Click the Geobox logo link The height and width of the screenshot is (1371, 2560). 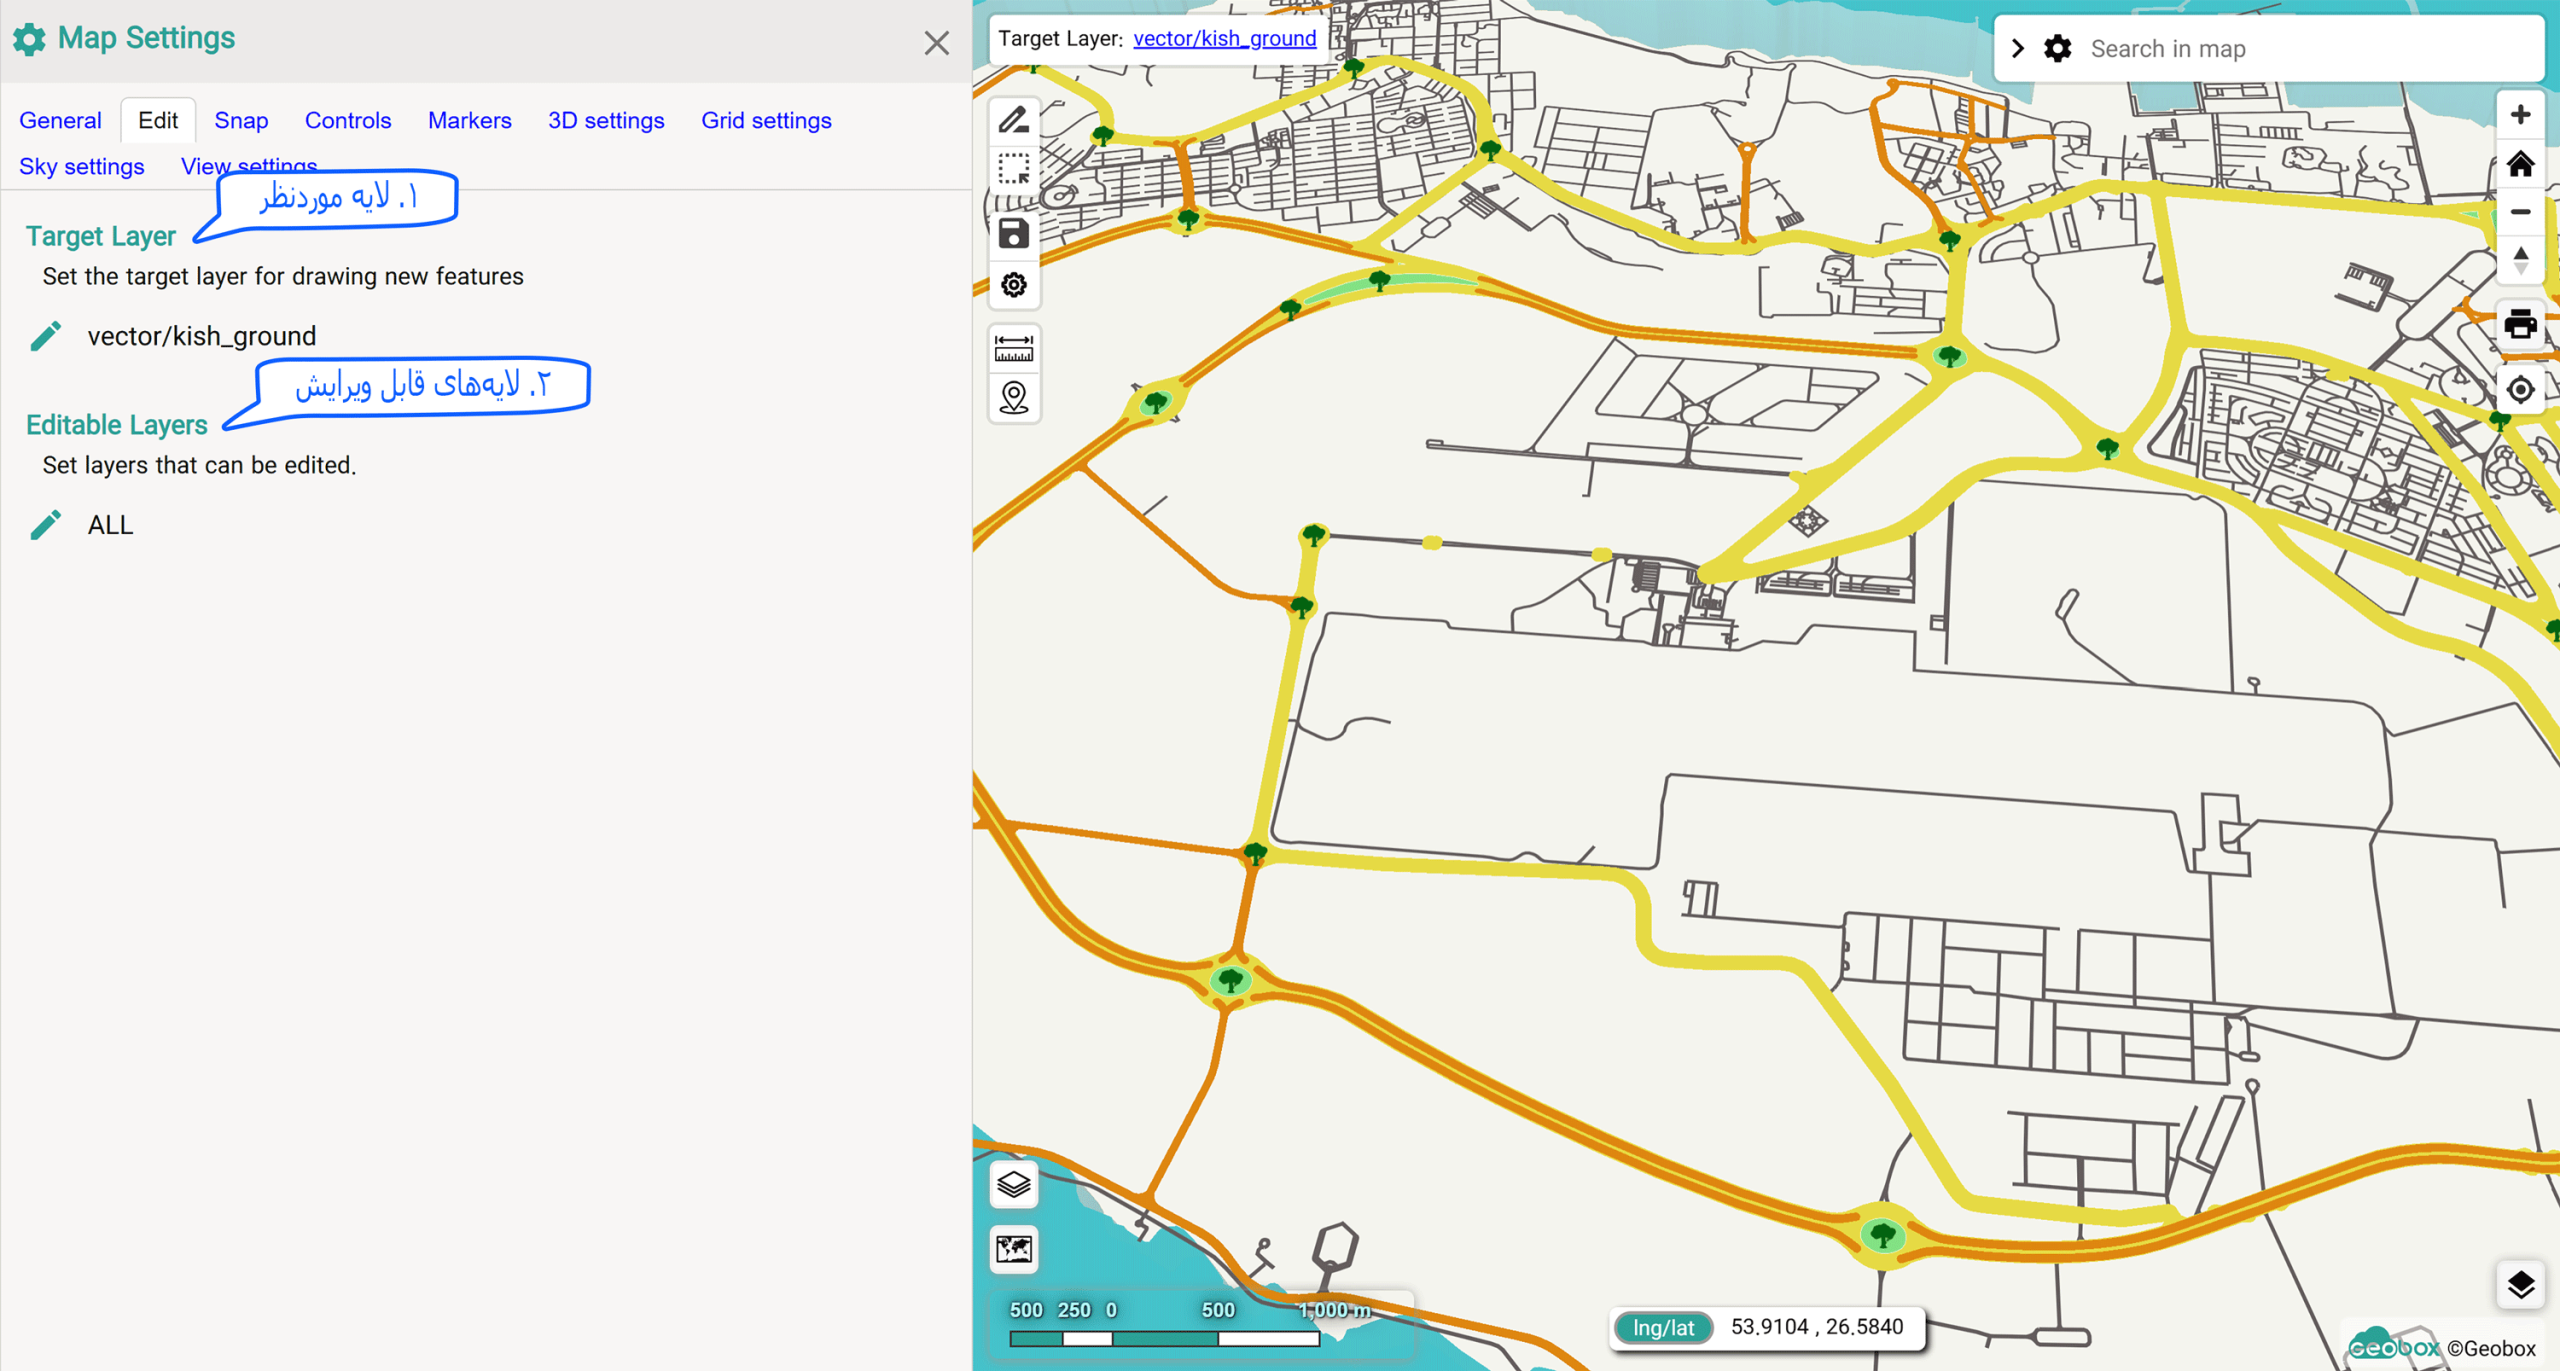pos(2395,1345)
